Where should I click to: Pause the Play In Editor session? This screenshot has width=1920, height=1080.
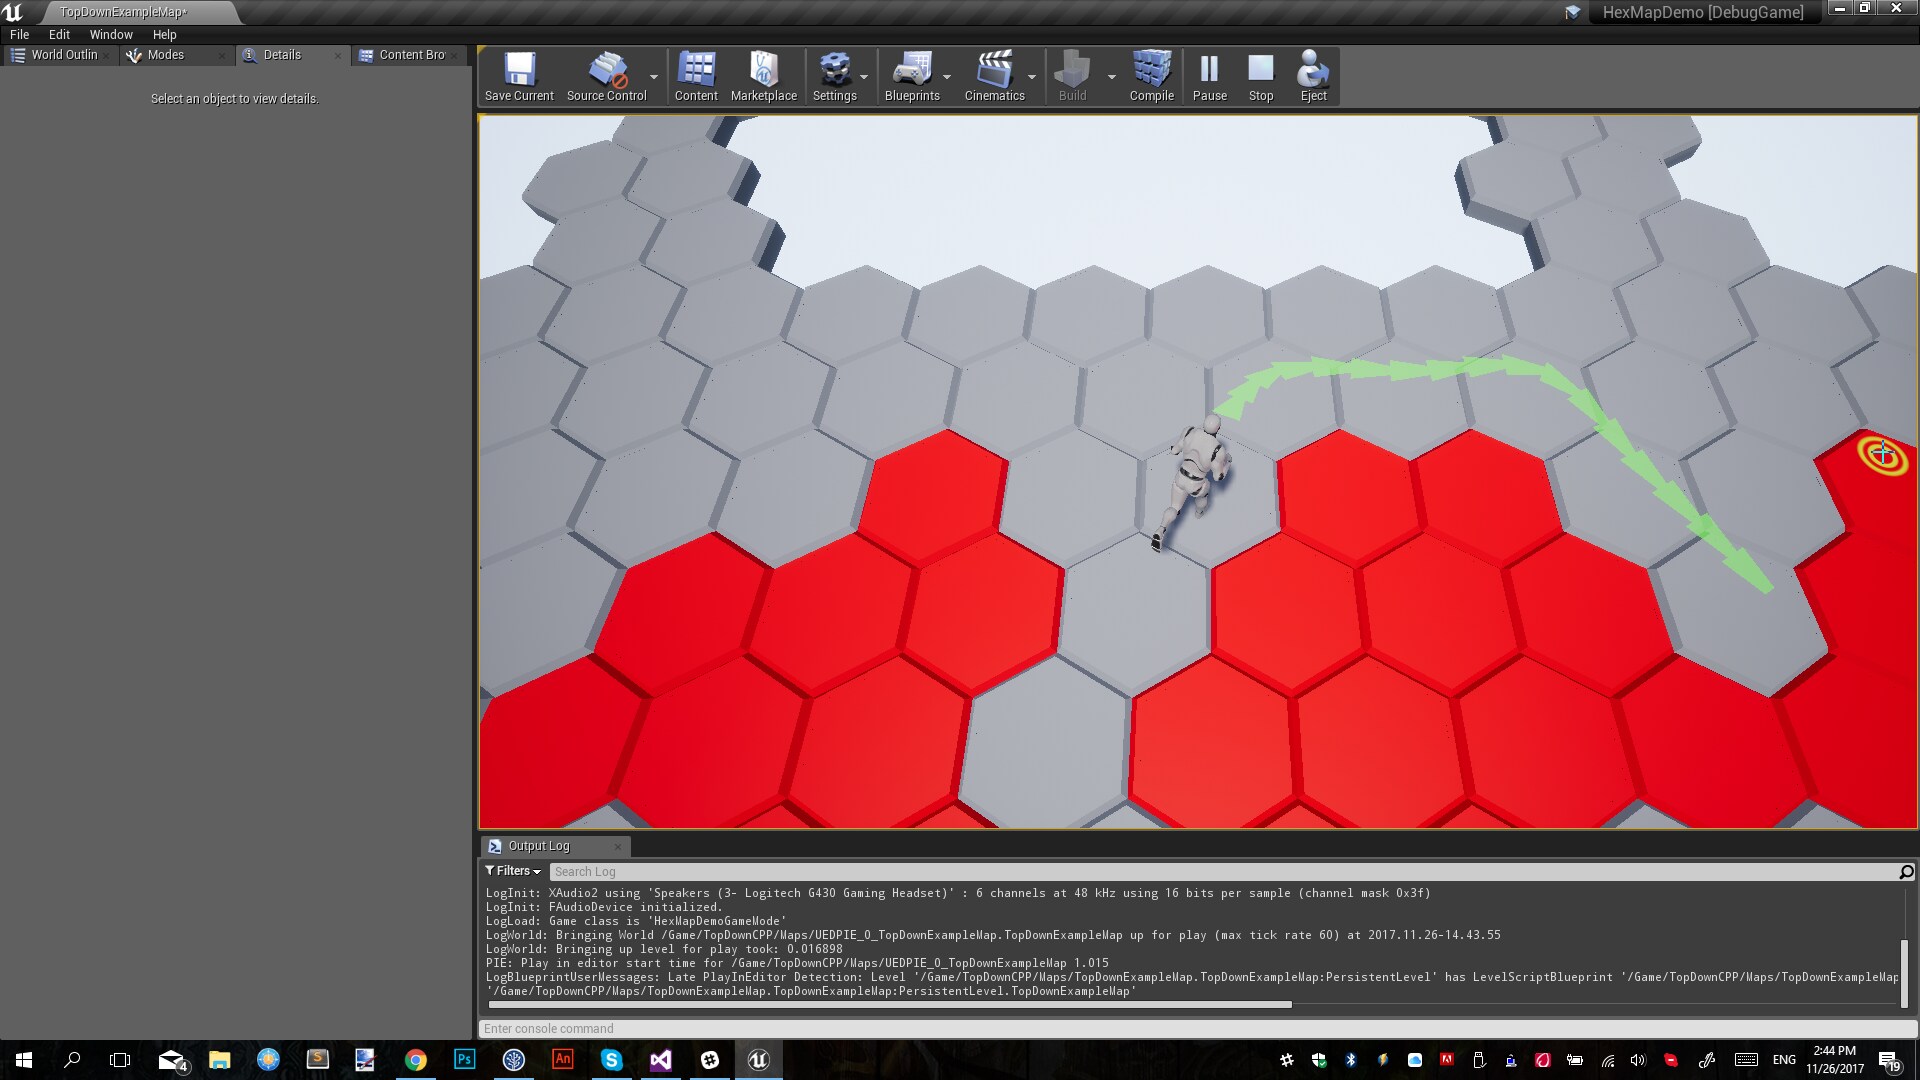(1209, 75)
